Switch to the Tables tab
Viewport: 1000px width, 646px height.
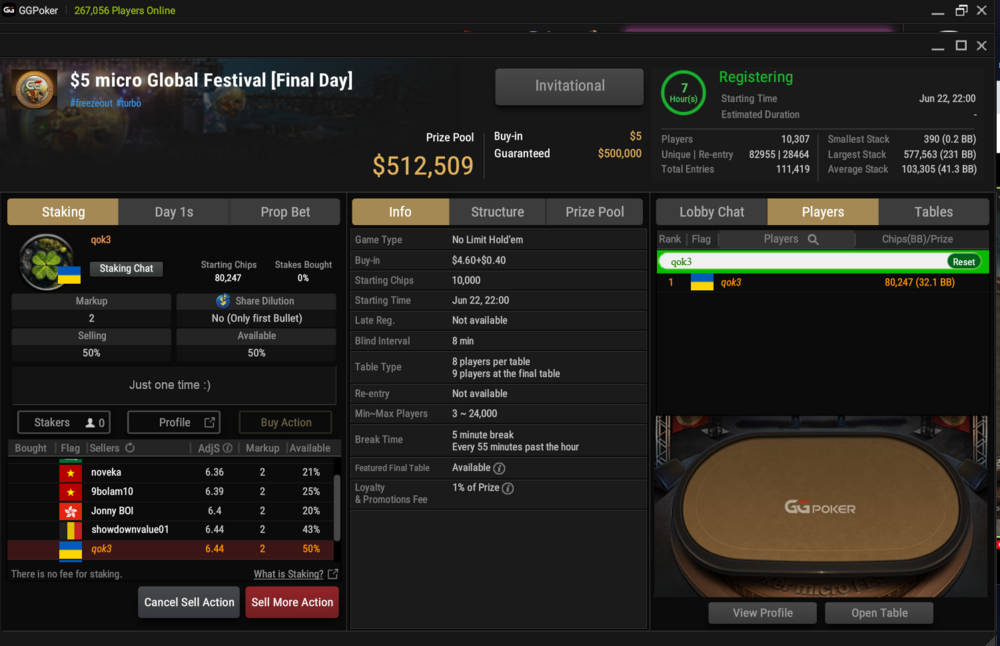click(x=933, y=212)
